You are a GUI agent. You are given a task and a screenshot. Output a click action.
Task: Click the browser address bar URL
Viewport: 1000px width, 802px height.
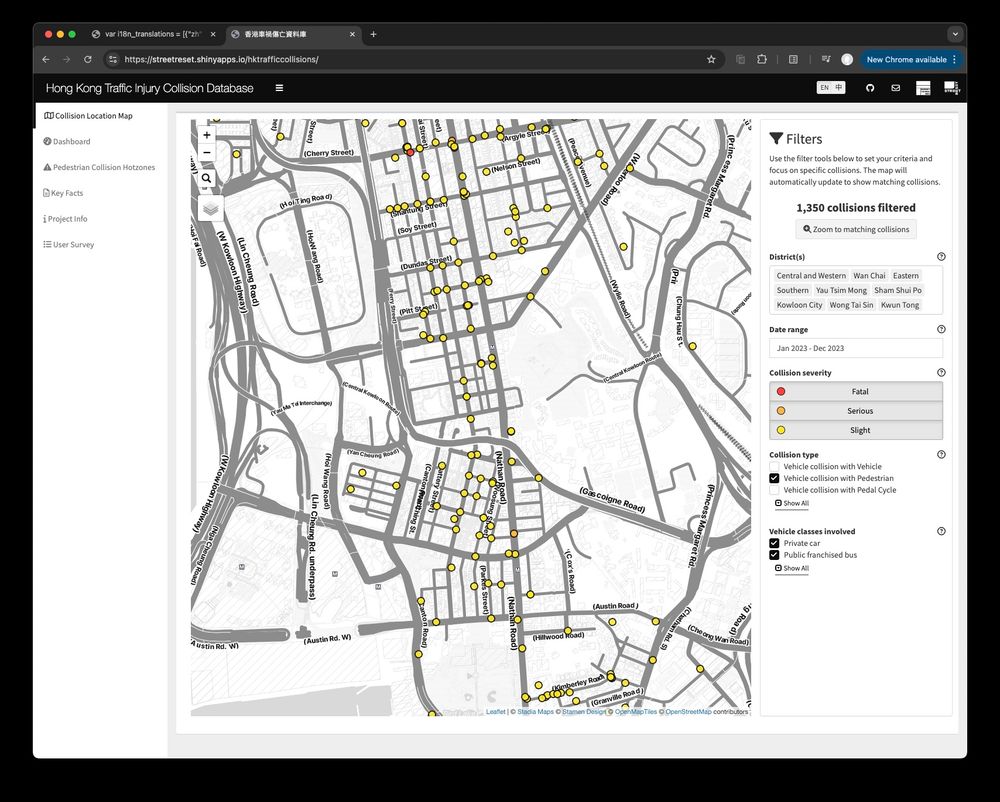point(221,59)
